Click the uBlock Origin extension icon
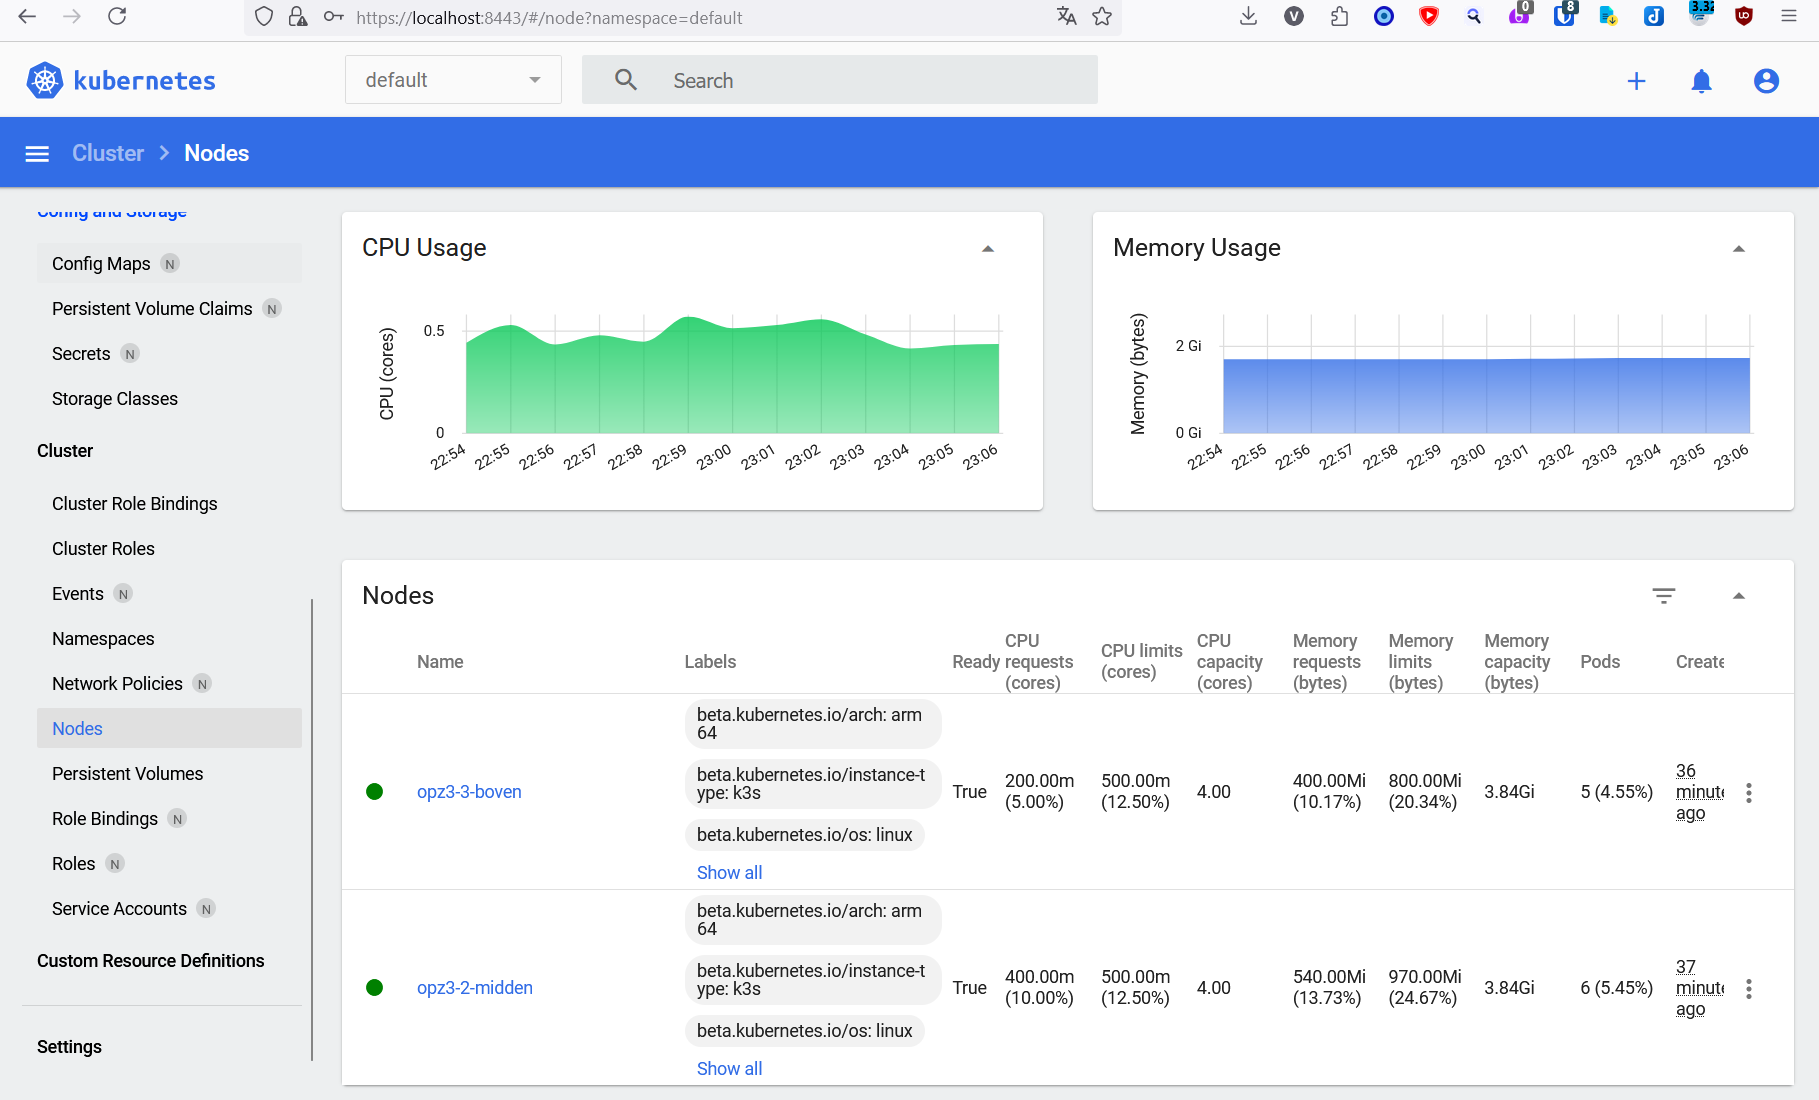 [1744, 16]
